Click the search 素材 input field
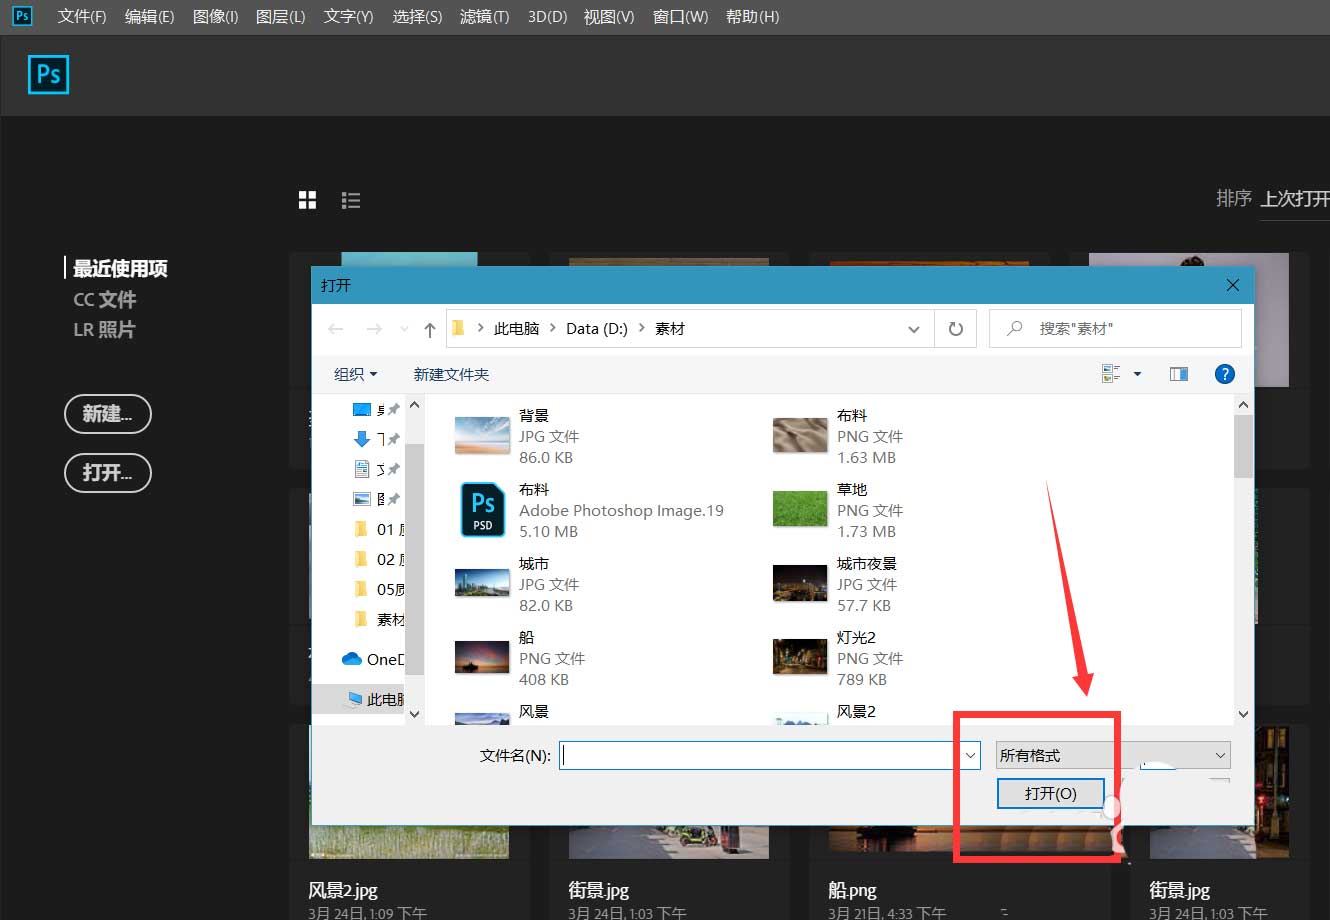Screen dimensions: 1330x920 (x=1115, y=328)
